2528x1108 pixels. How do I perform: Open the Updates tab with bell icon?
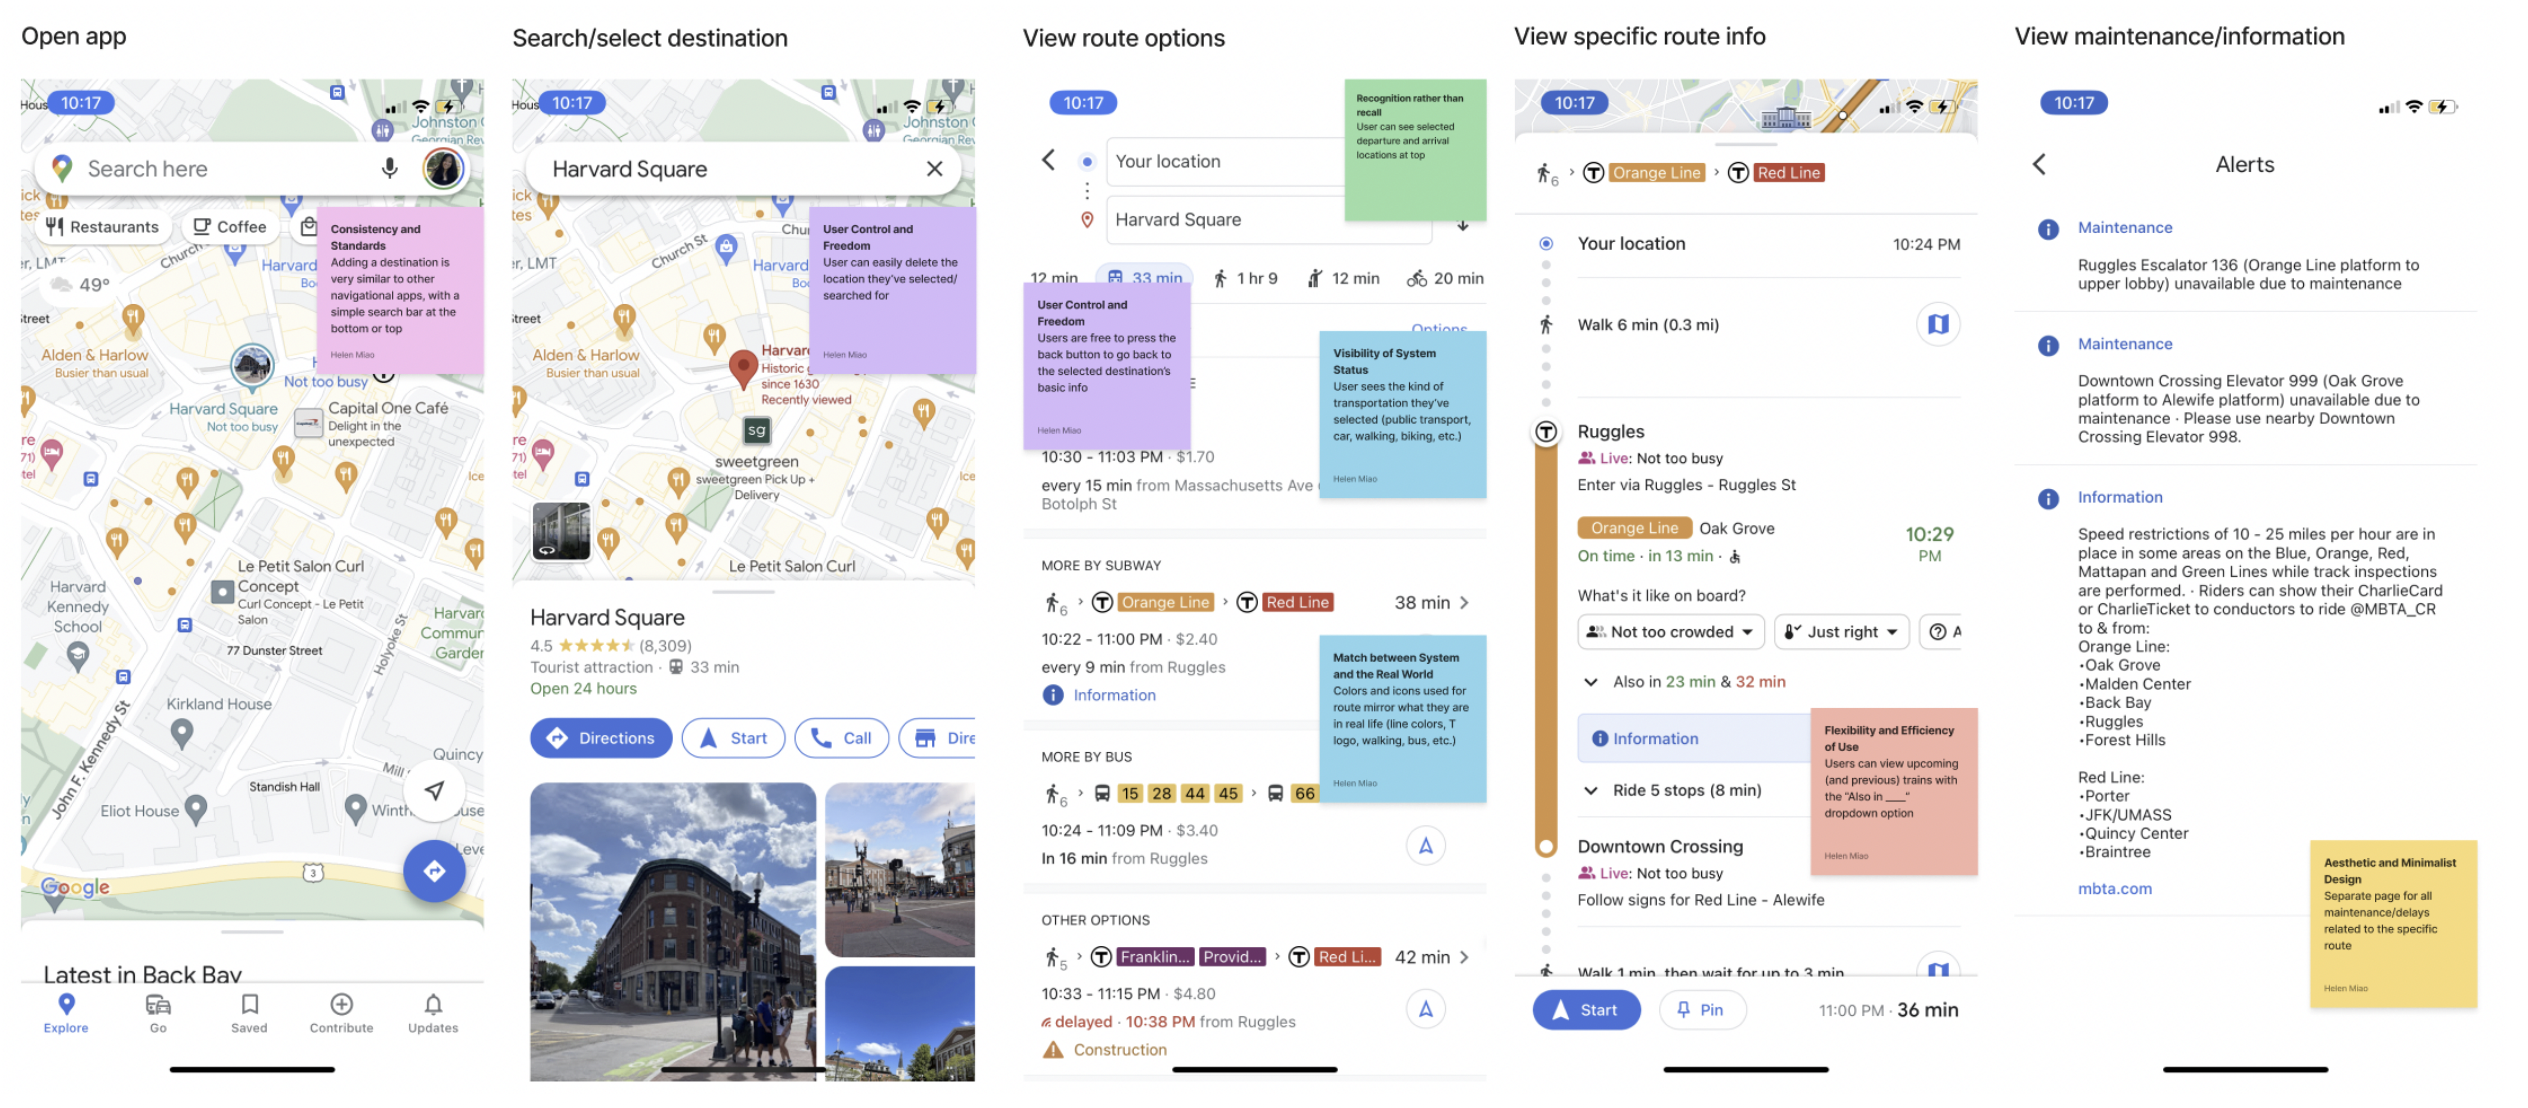point(433,1012)
